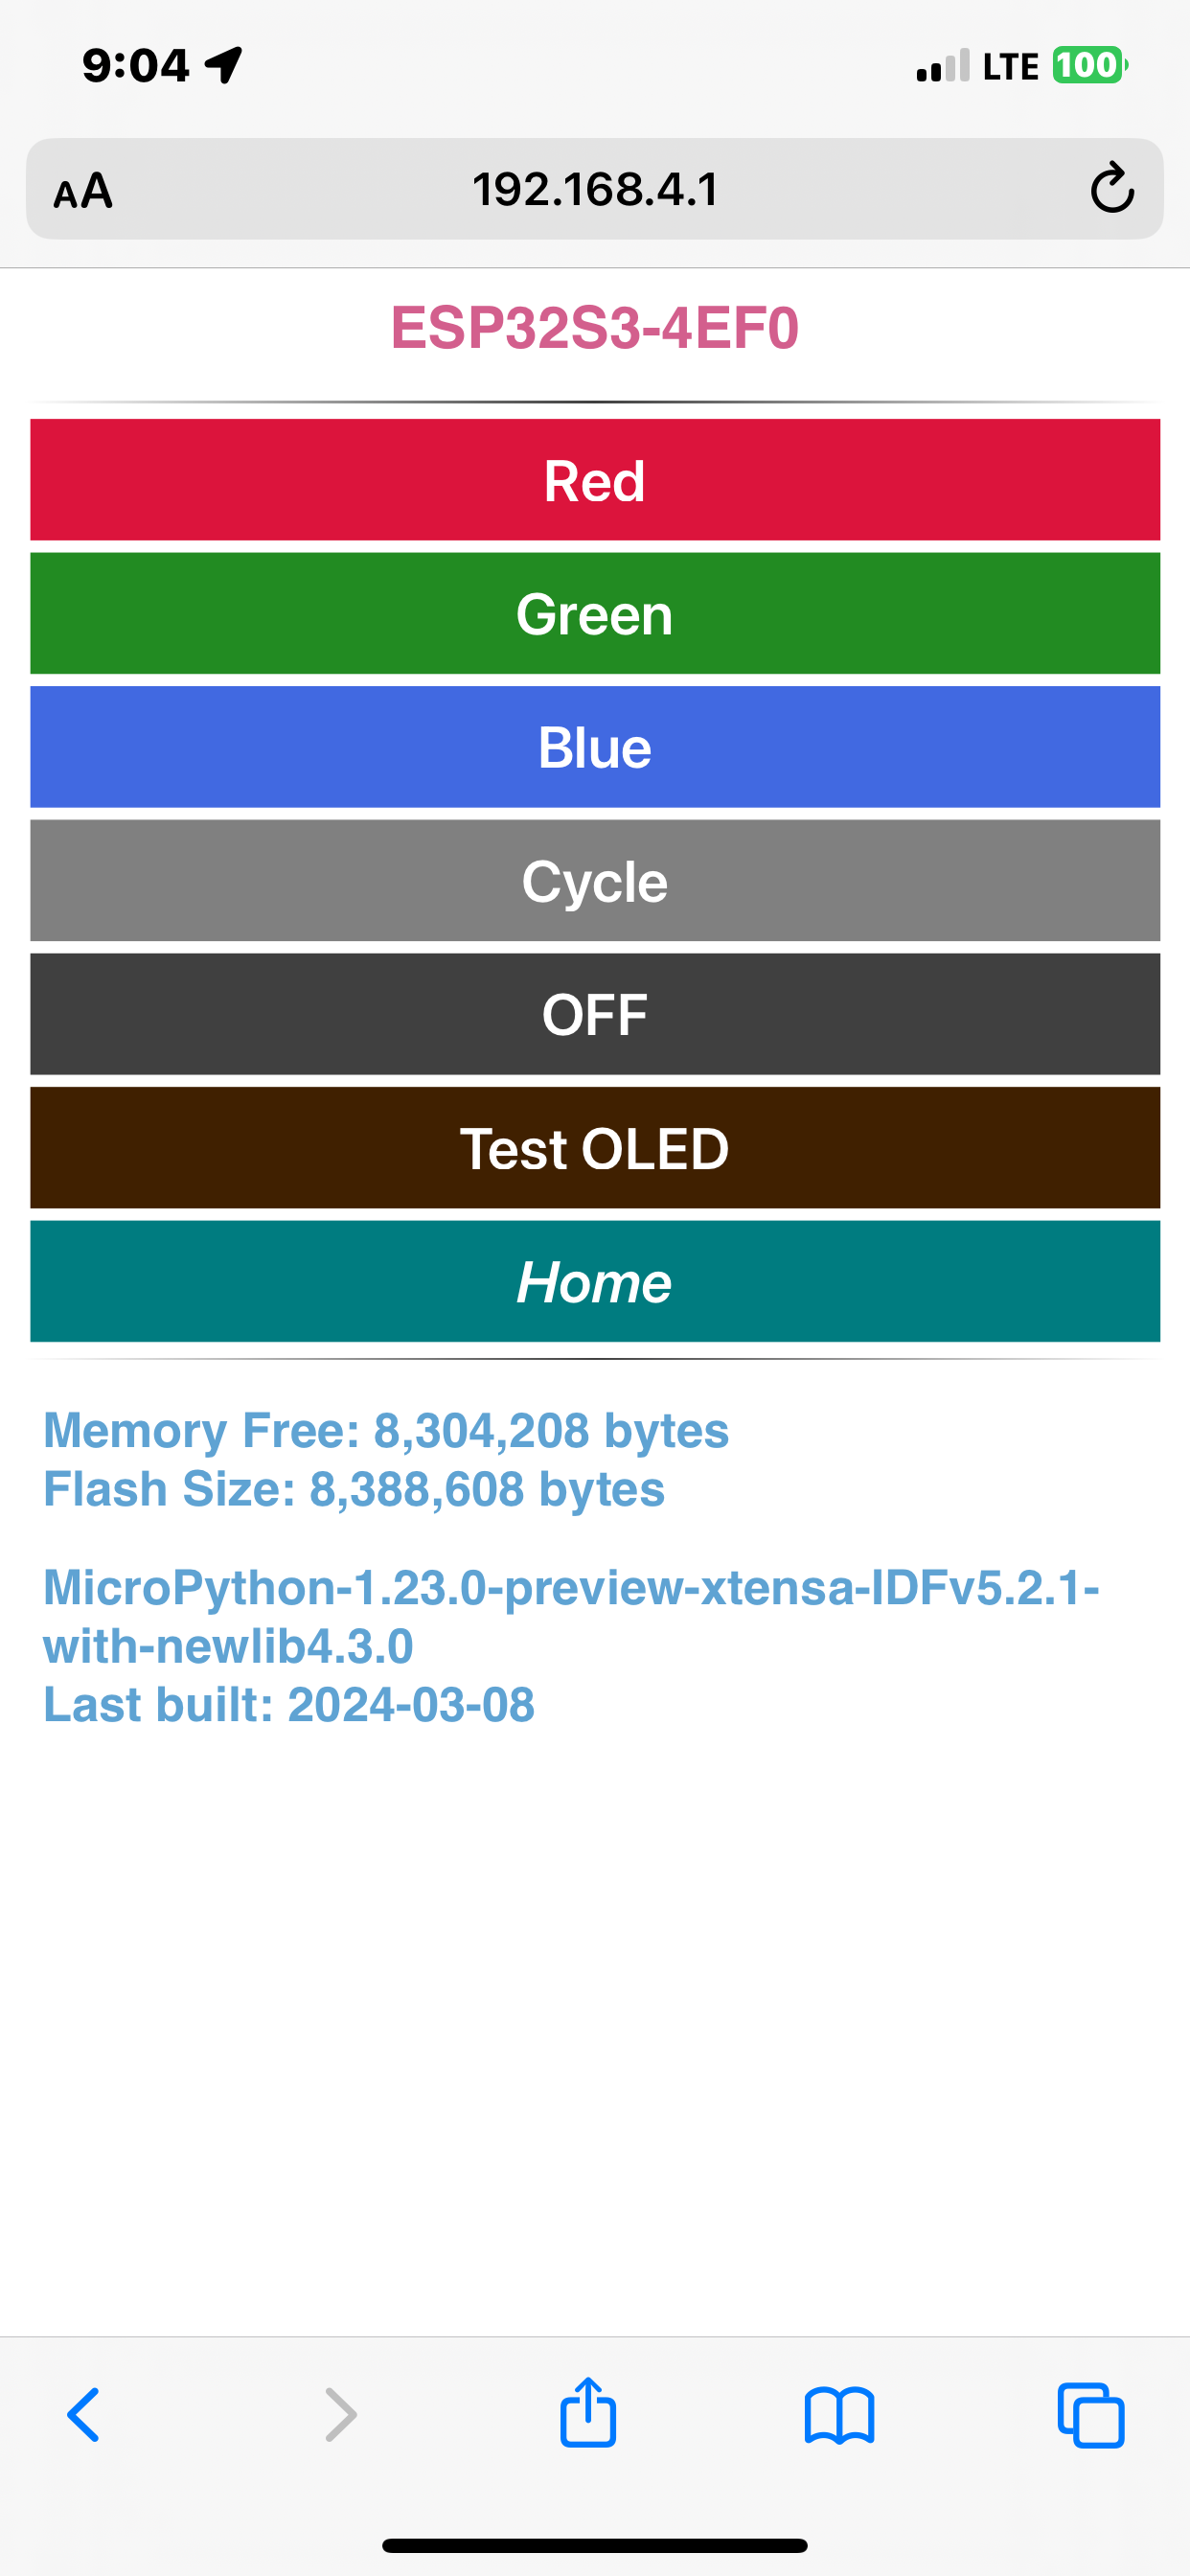Go to the Home page link

point(595,1281)
